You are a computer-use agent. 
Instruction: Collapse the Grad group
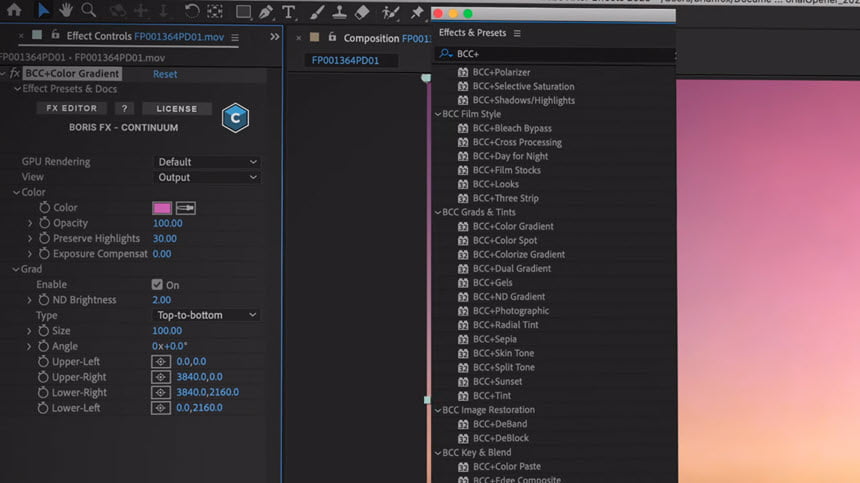16,269
